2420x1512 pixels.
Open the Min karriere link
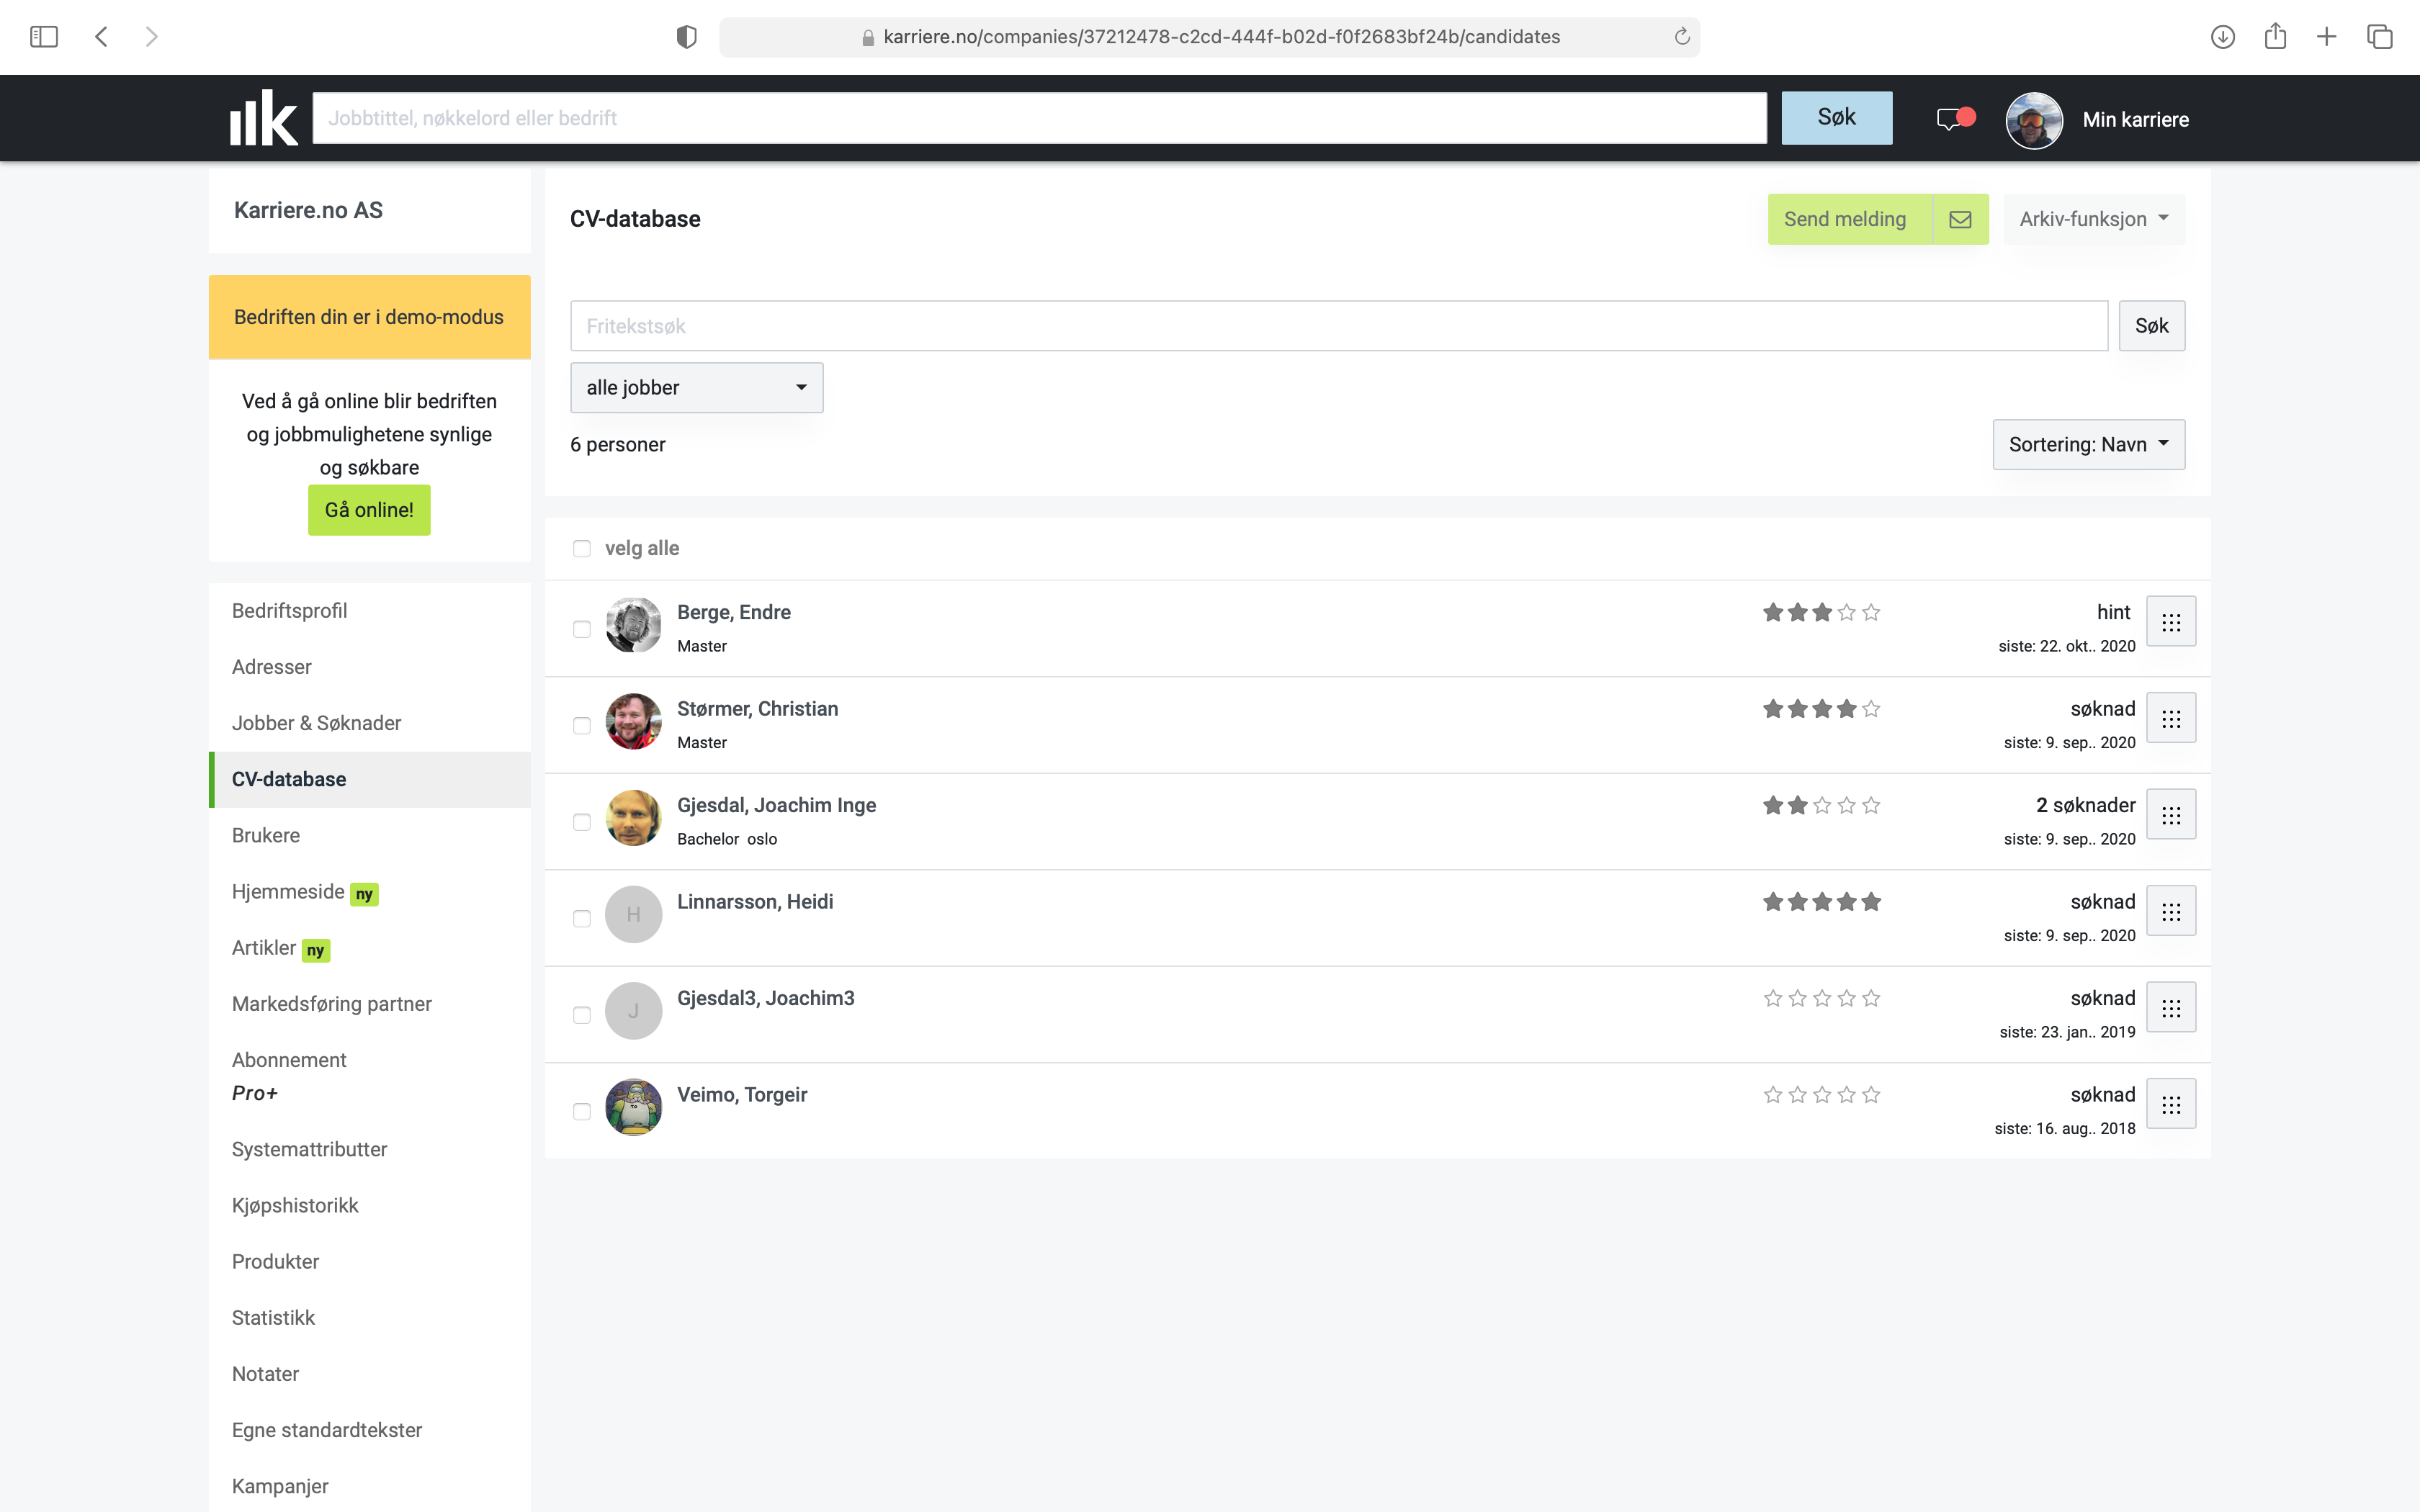(2135, 120)
